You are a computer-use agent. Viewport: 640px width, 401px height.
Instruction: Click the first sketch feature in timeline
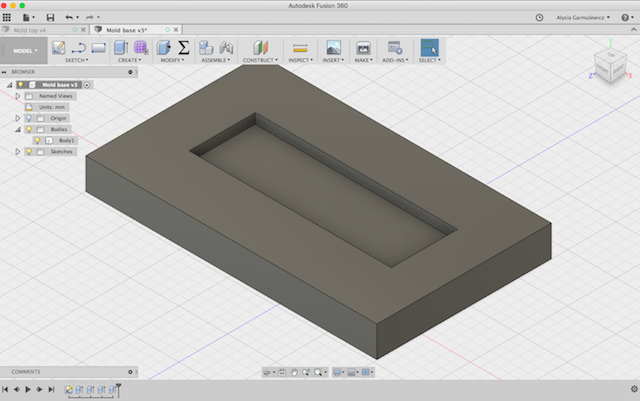[69, 390]
